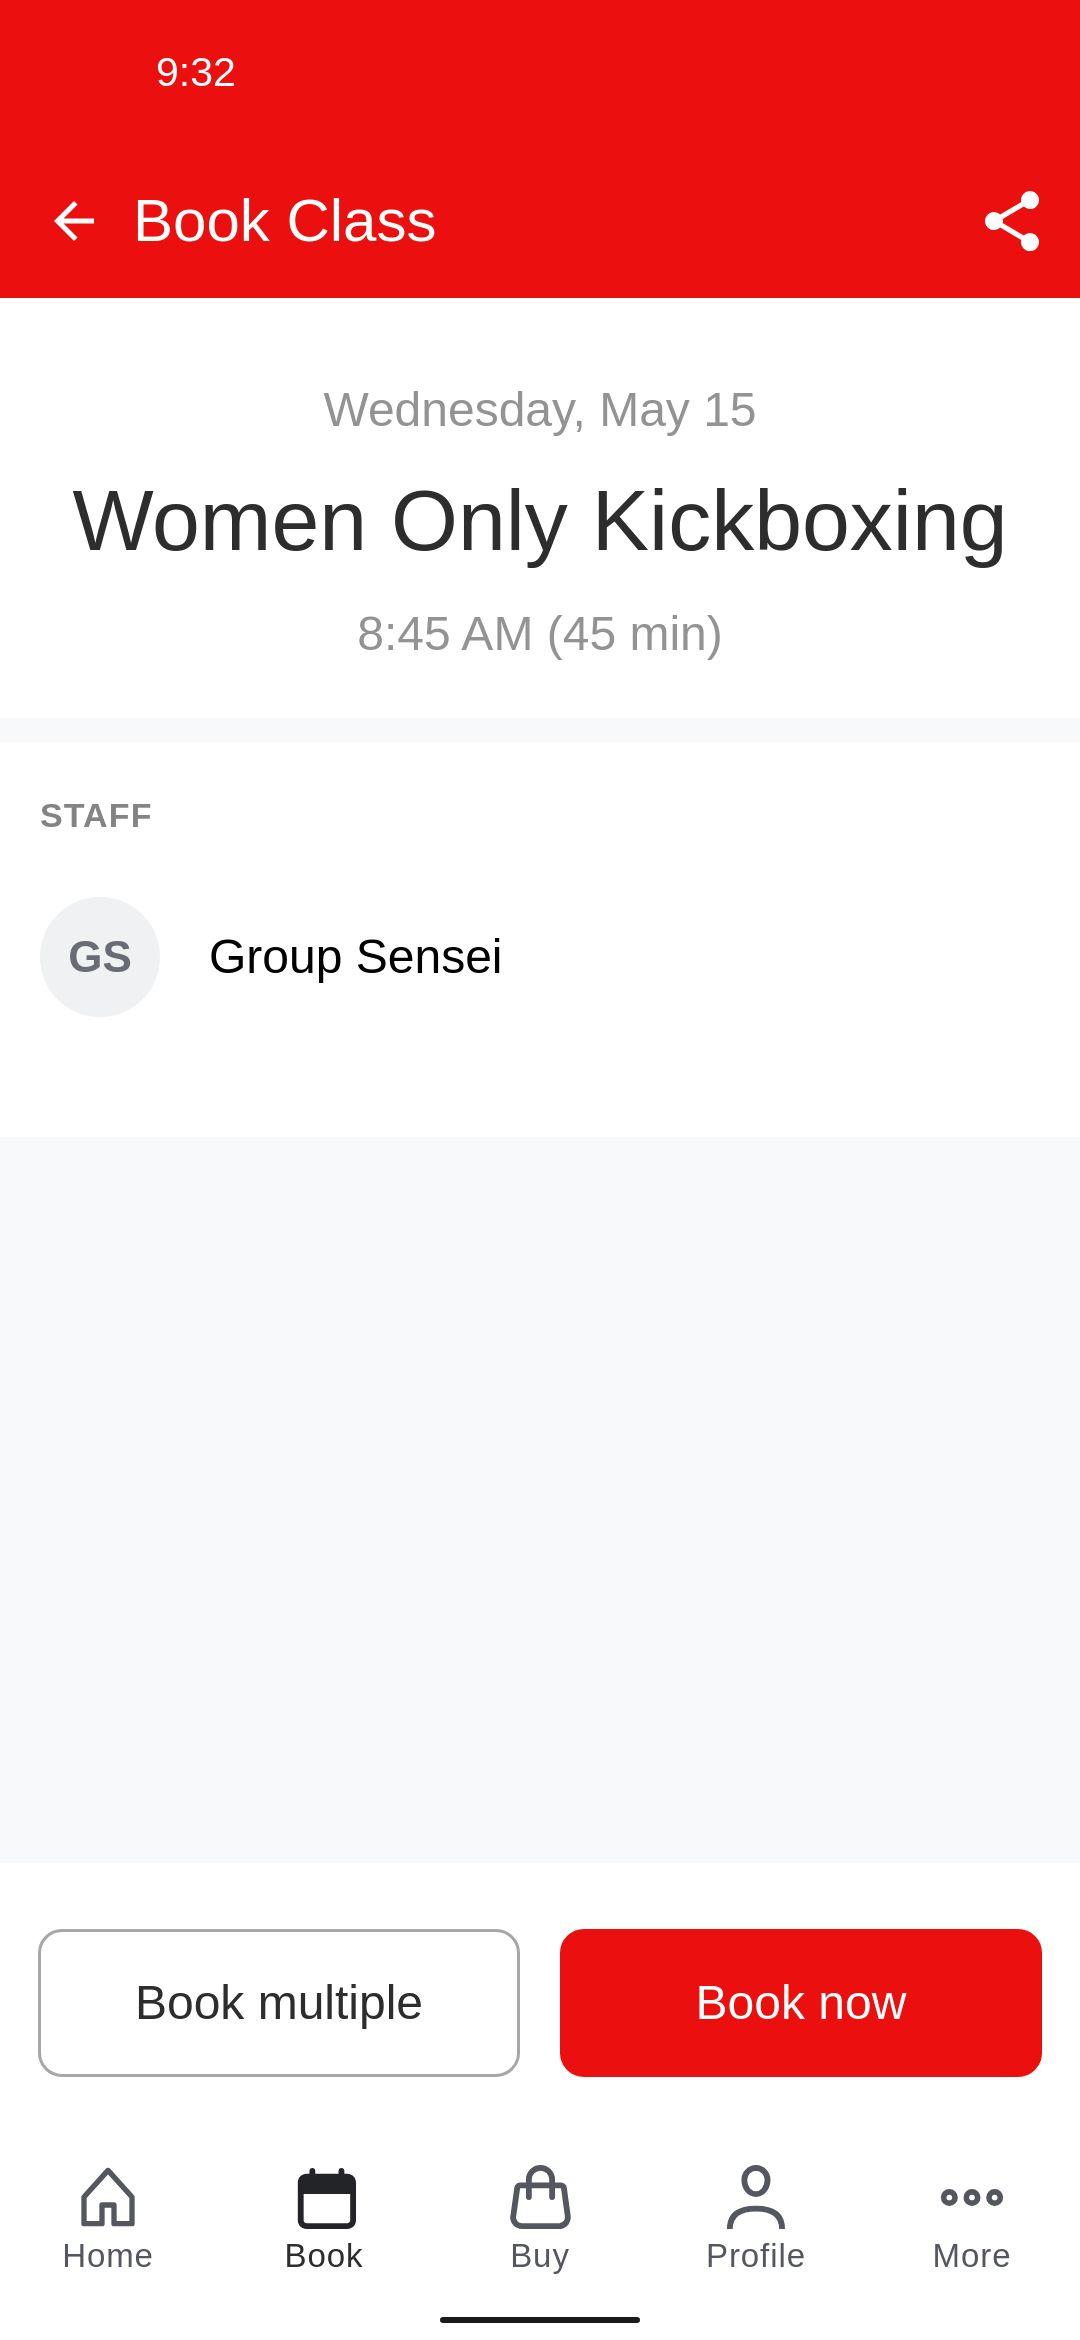Click the Book now button

tap(801, 2003)
